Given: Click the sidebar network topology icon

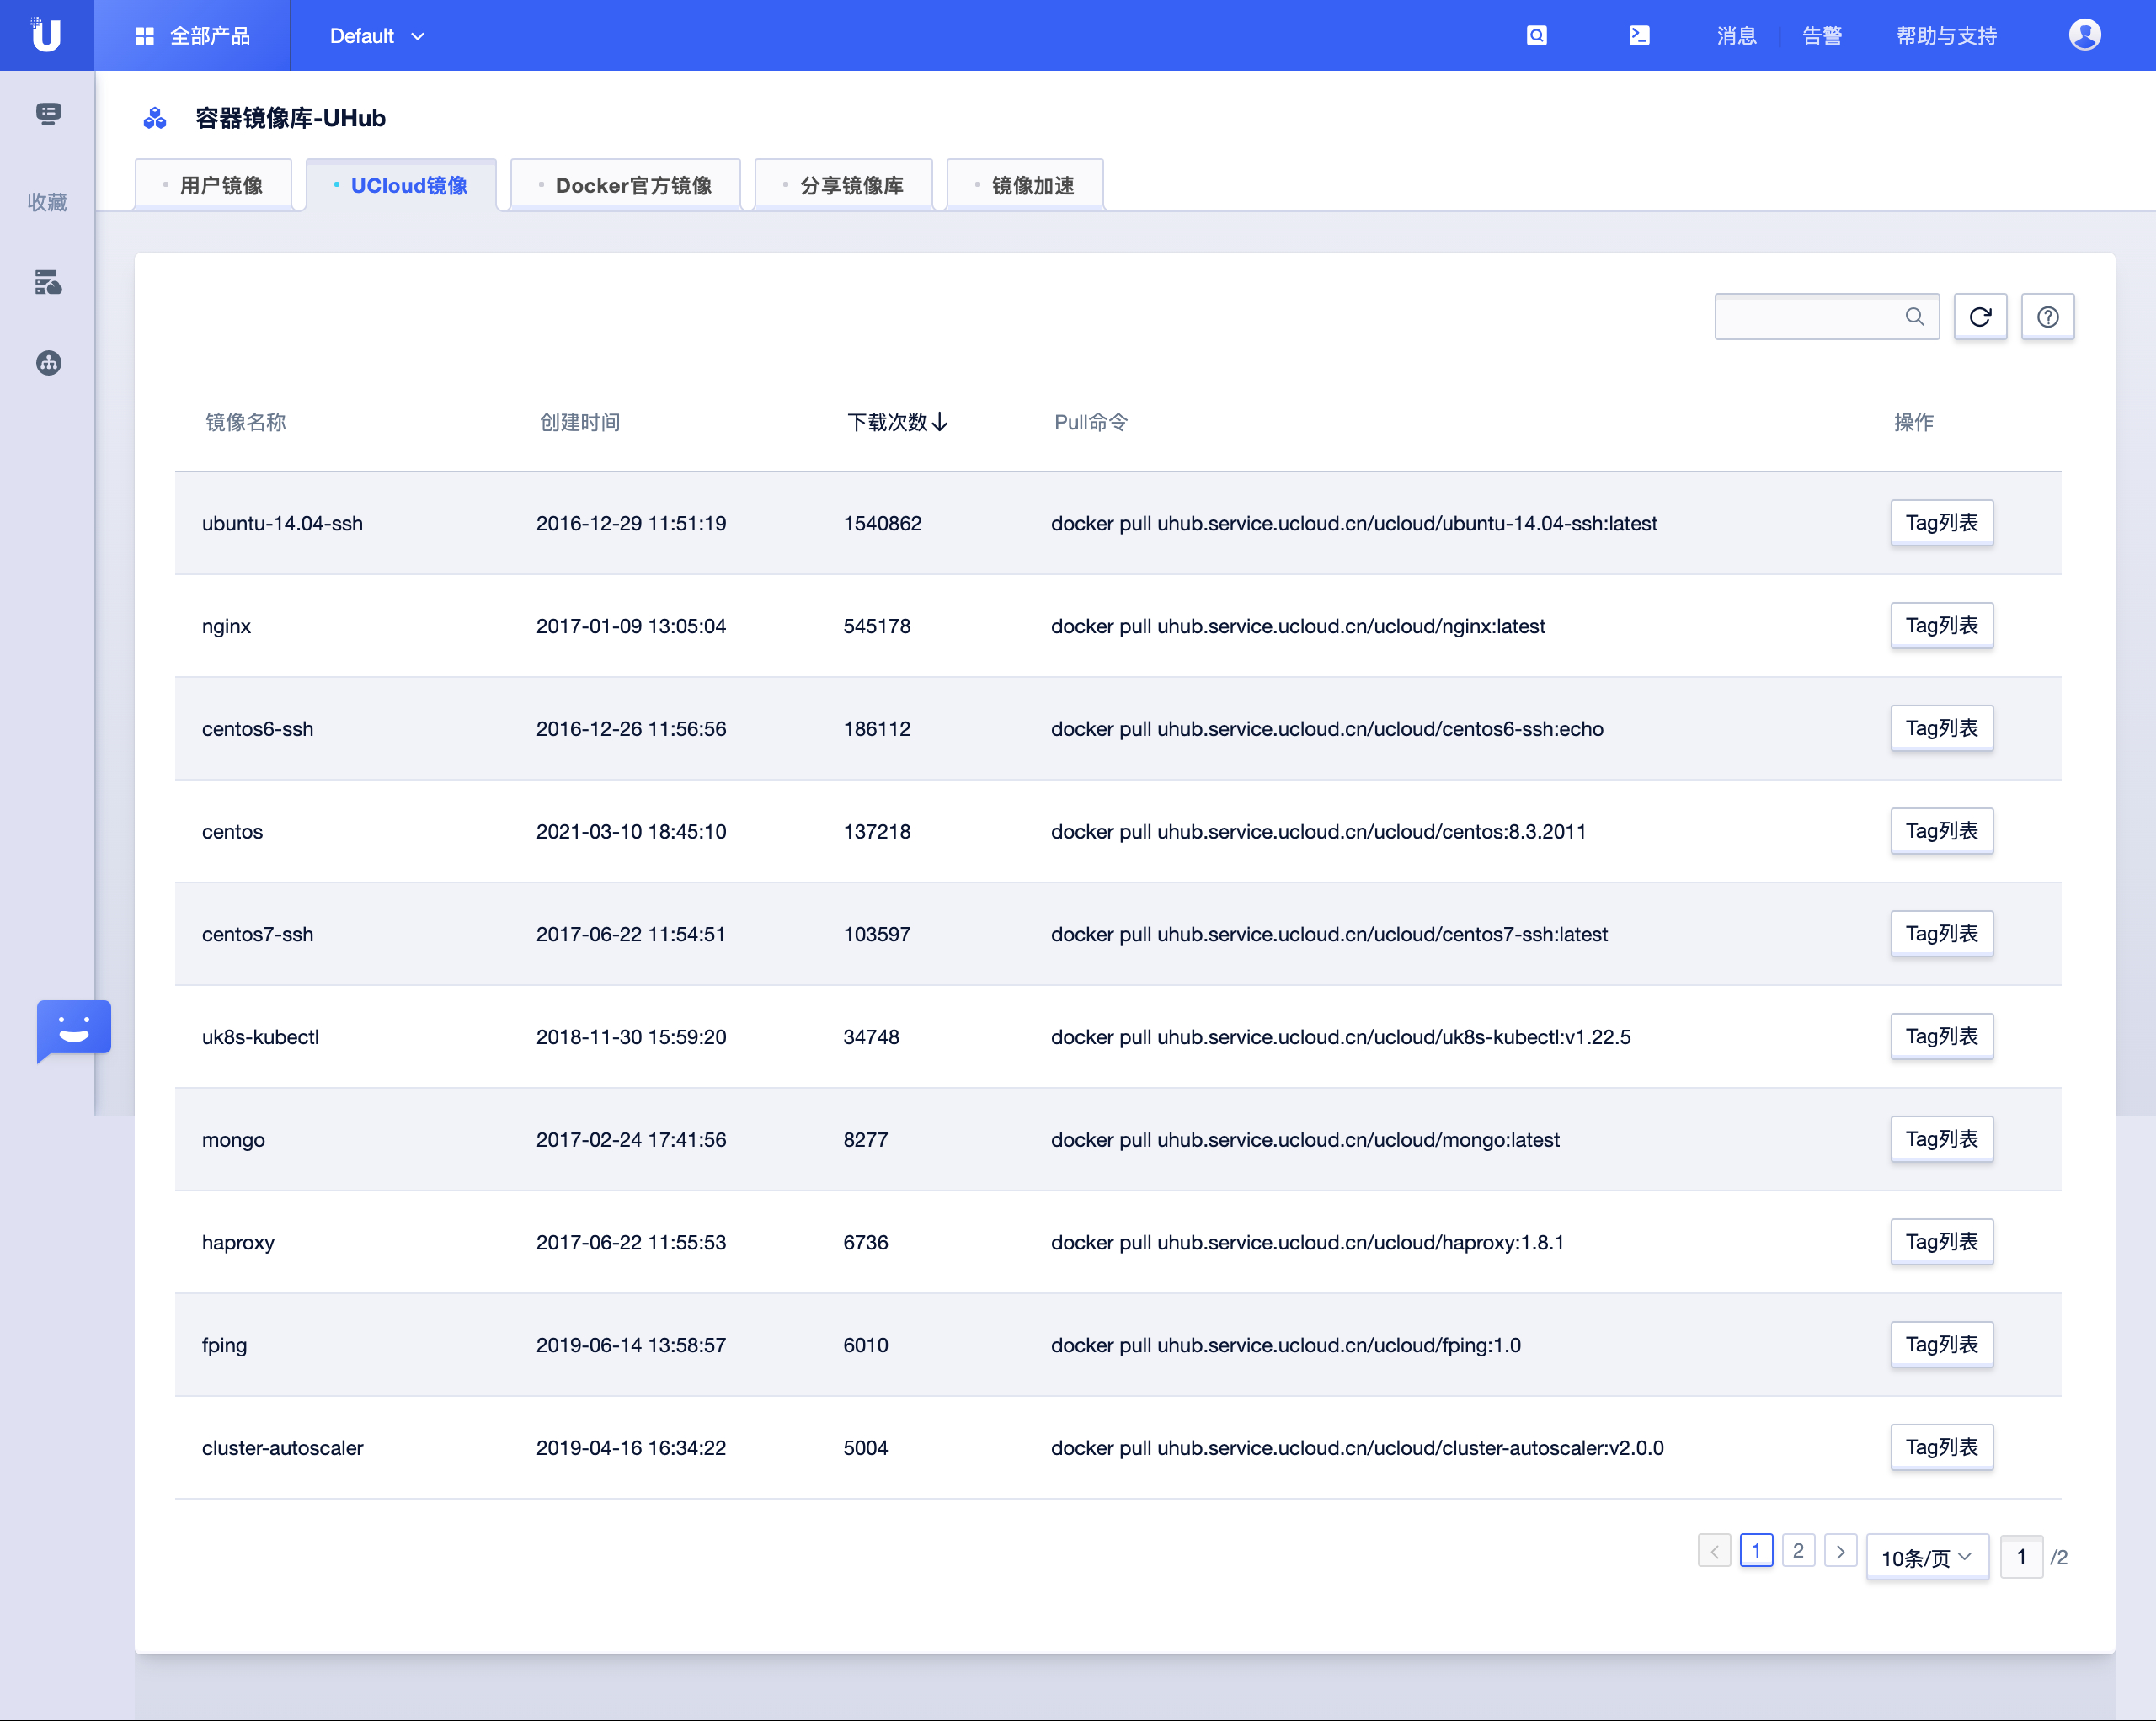Looking at the screenshot, I should pos(48,362).
